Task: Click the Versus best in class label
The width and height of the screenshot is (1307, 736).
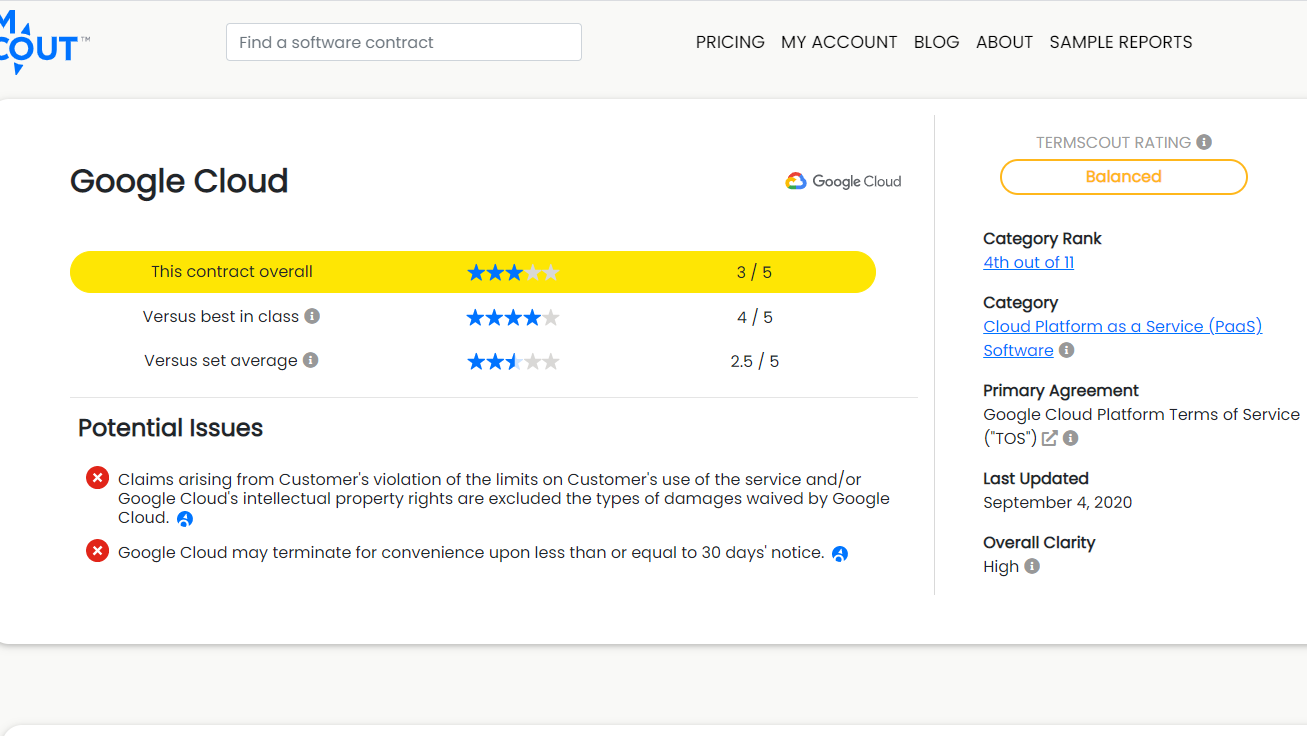Action: click(x=221, y=316)
